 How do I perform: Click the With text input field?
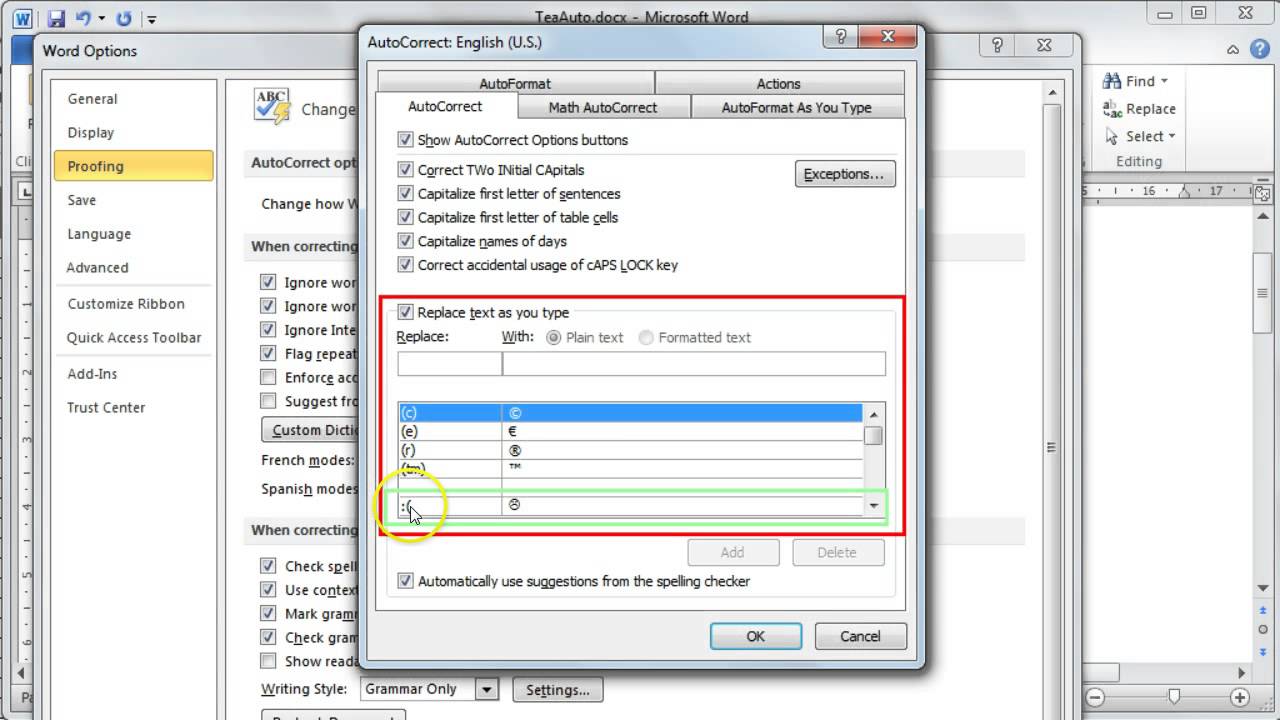click(694, 364)
